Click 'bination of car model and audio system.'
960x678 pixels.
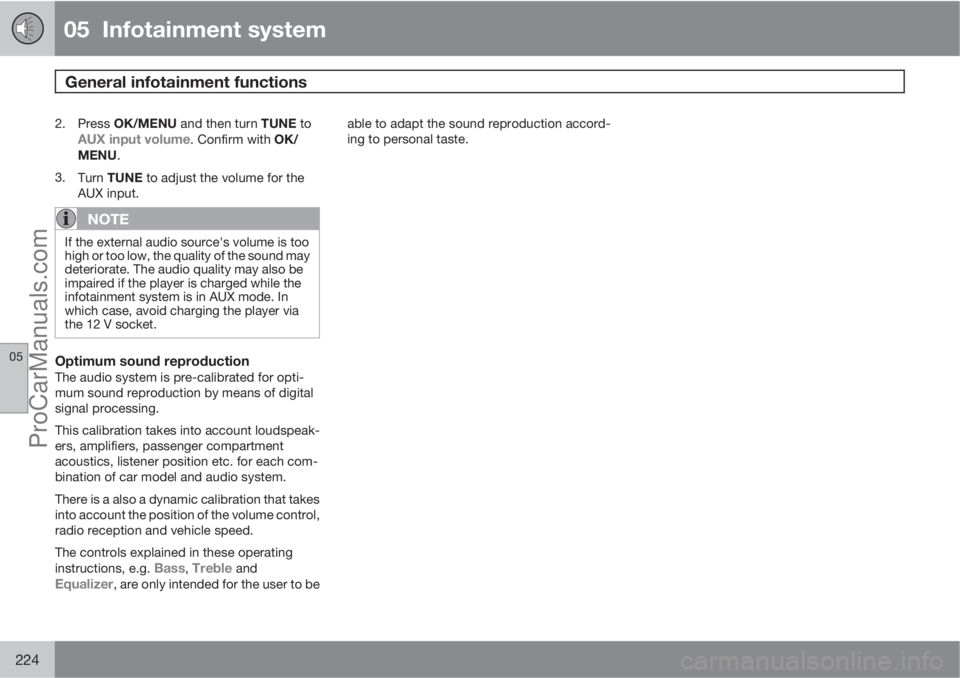point(171,477)
